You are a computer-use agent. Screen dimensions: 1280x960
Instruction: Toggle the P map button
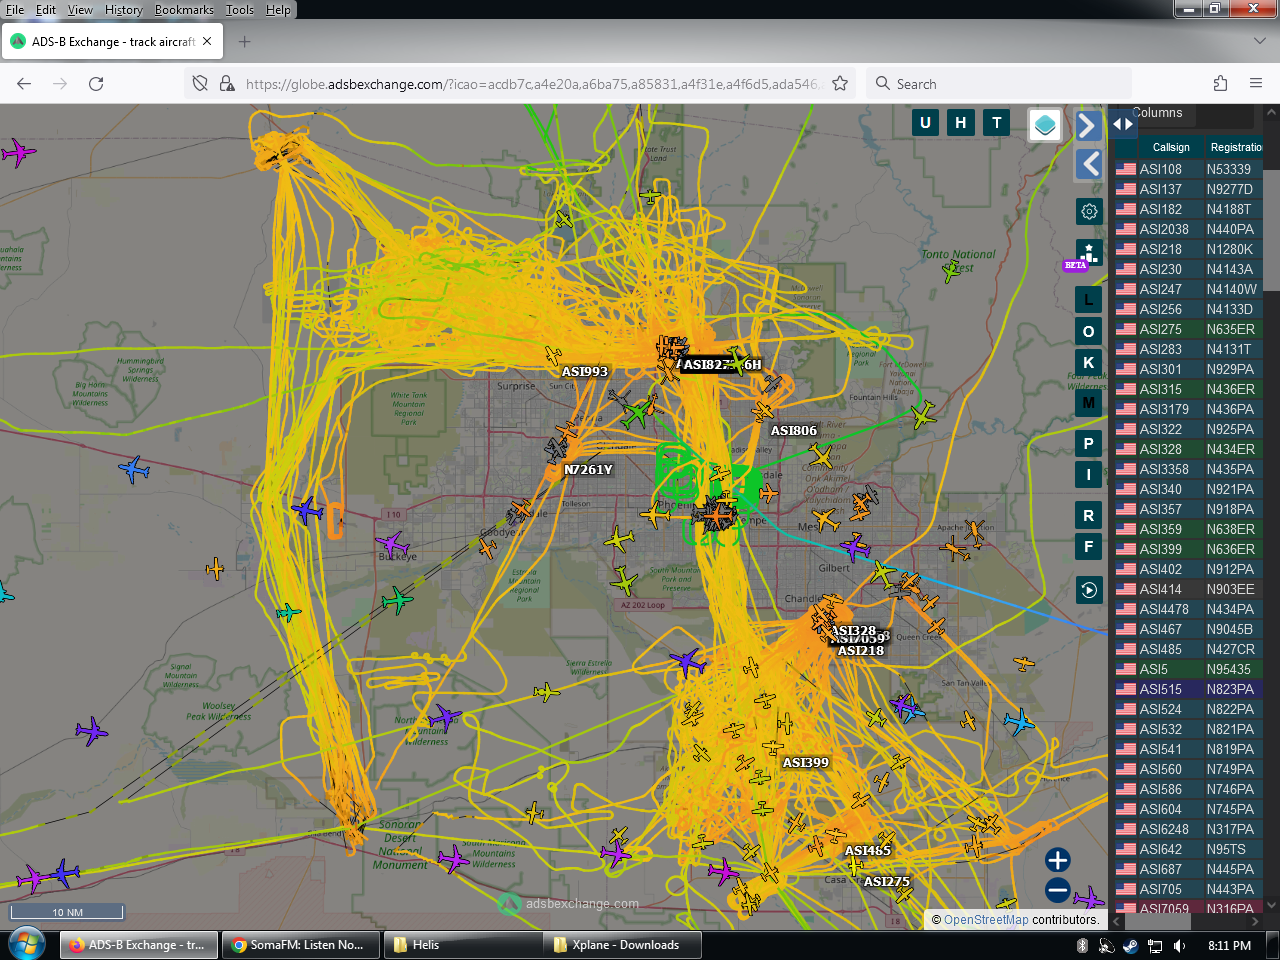point(1089,443)
